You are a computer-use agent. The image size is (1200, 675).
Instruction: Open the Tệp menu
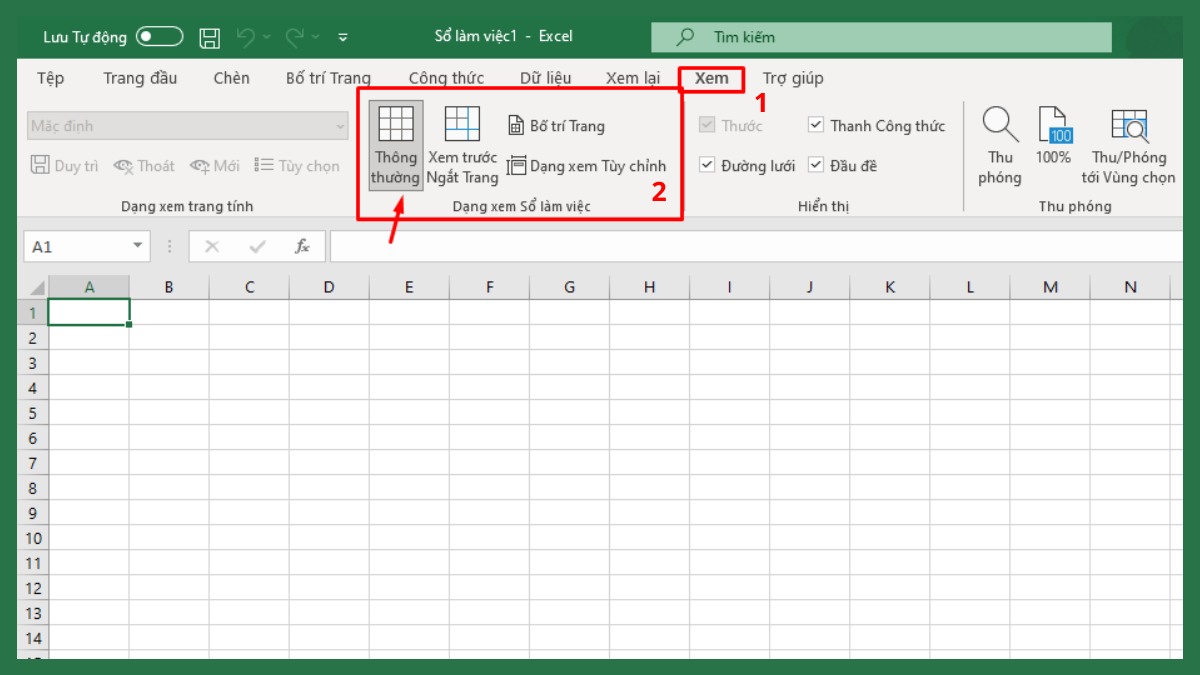click(x=50, y=77)
